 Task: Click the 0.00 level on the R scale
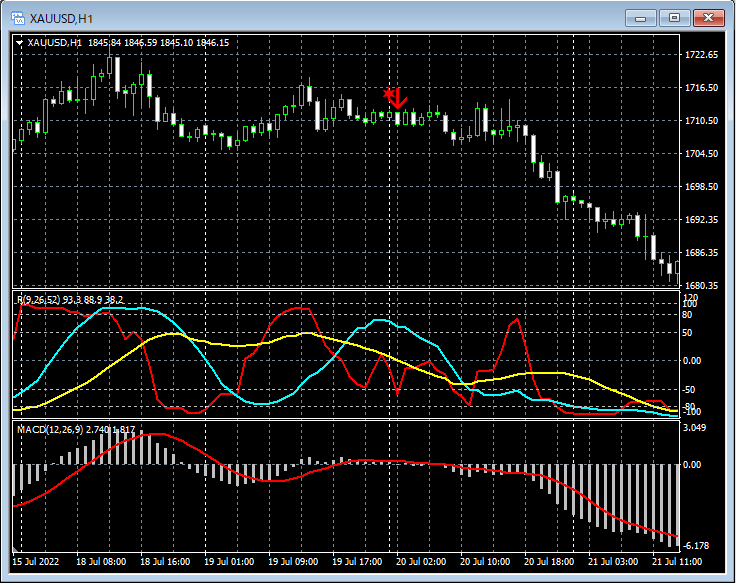click(x=691, y=361)
